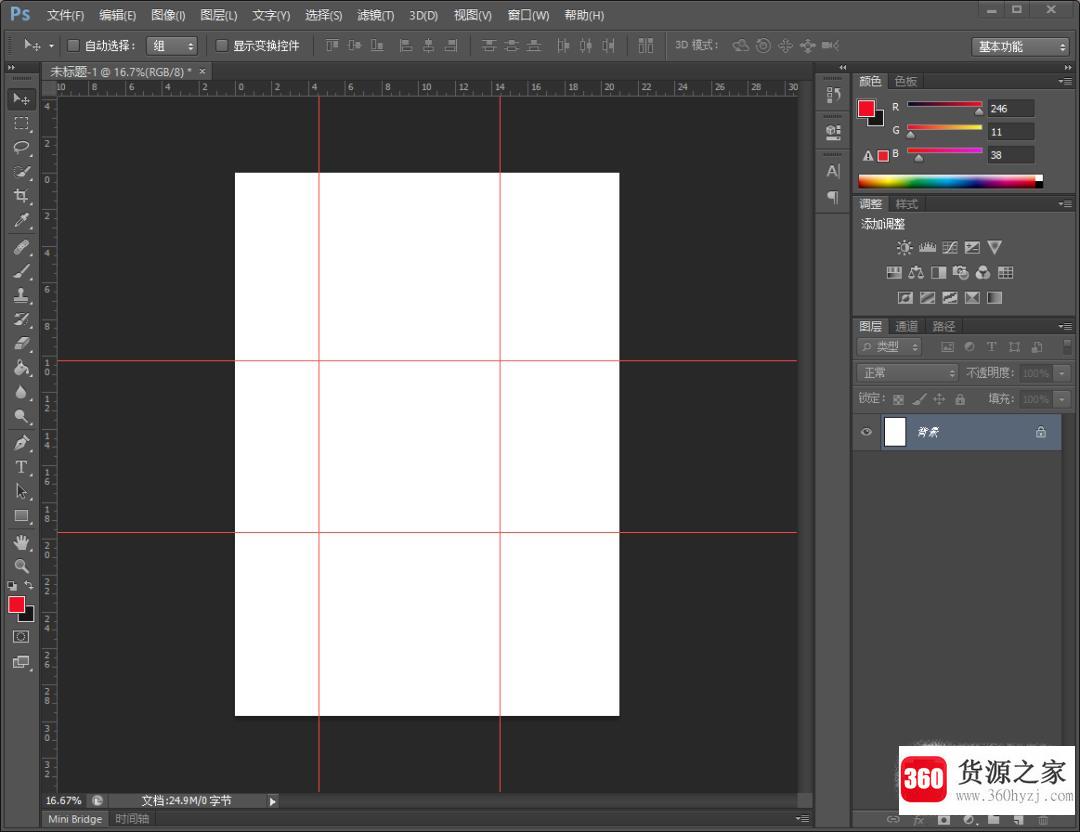Toggle type layer filter
1080x832 pixels.
(x=992, y=347)
